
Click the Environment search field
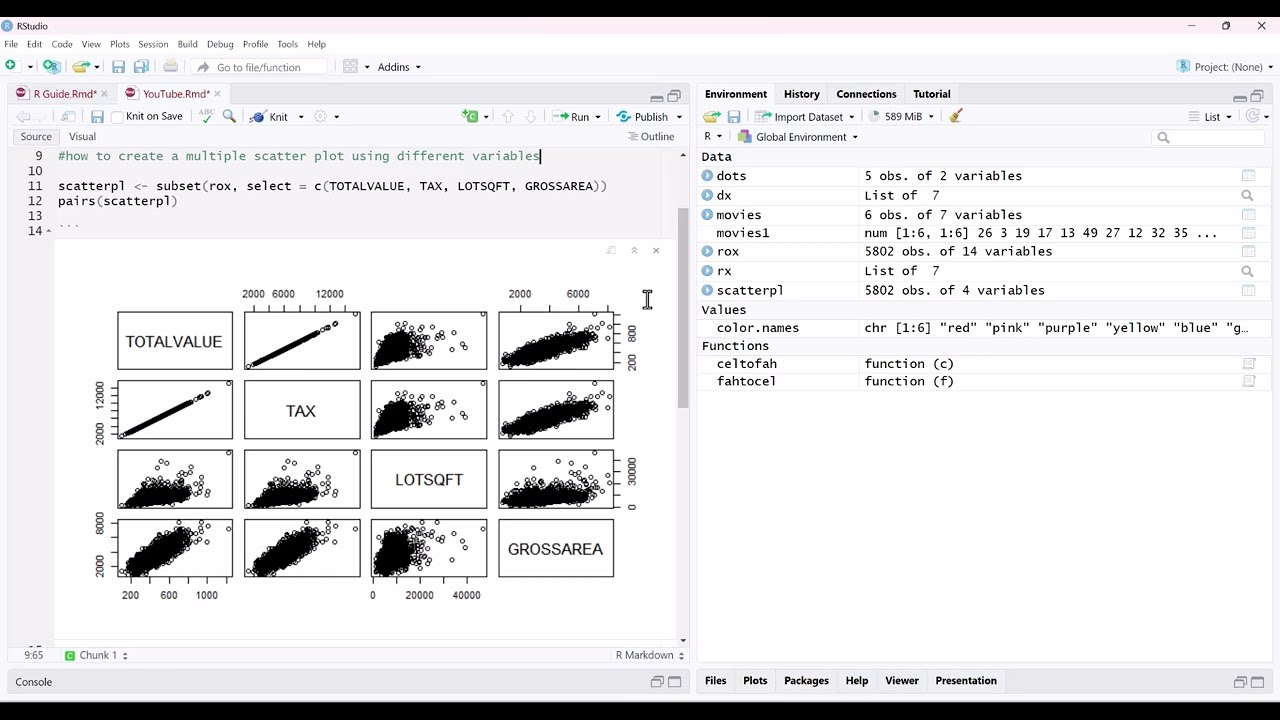(1209, 137)
